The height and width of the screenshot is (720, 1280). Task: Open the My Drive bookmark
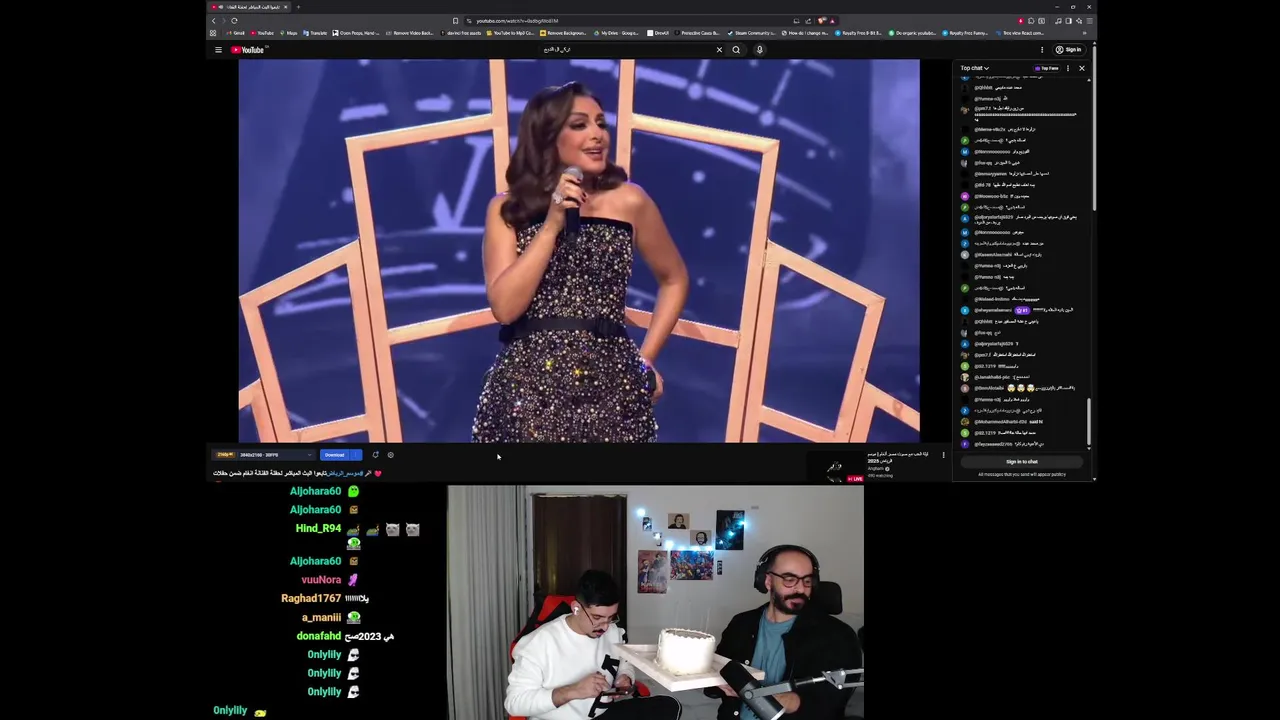(617, 33)
